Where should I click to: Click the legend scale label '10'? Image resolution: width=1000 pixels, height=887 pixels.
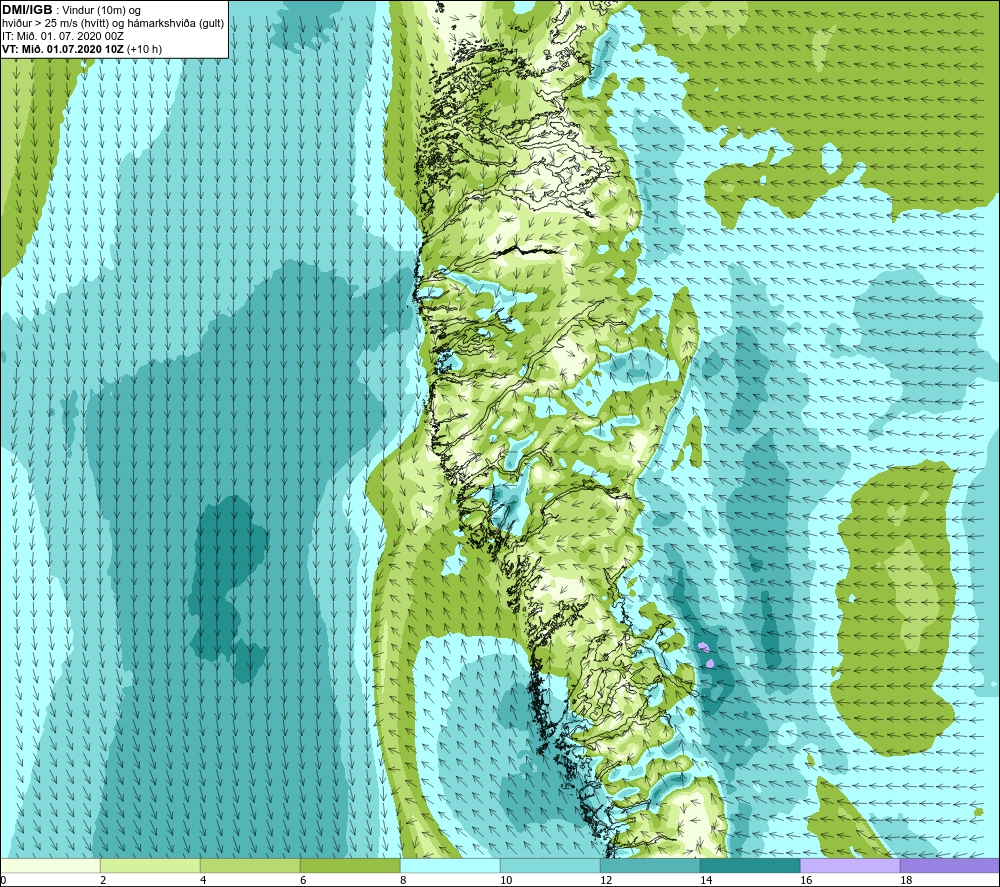[505, 881]
